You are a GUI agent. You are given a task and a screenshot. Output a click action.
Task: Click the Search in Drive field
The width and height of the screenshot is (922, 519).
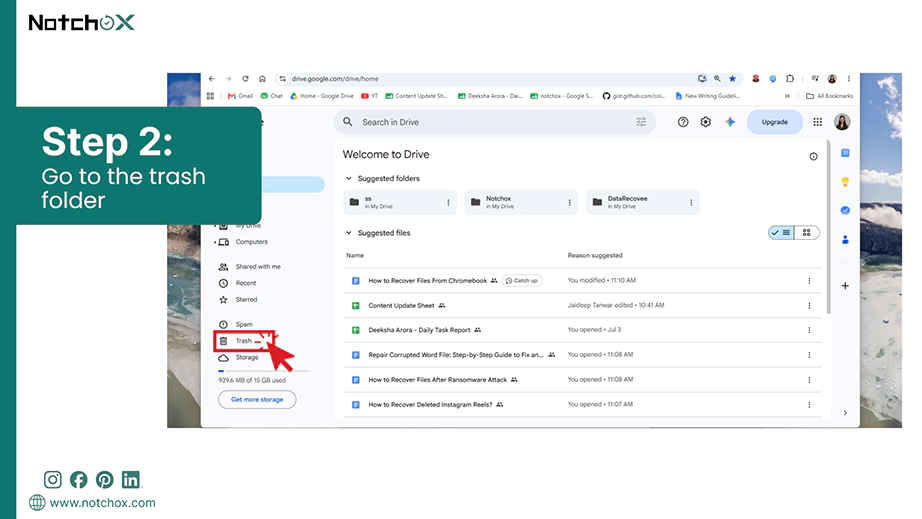coord(495,122)
